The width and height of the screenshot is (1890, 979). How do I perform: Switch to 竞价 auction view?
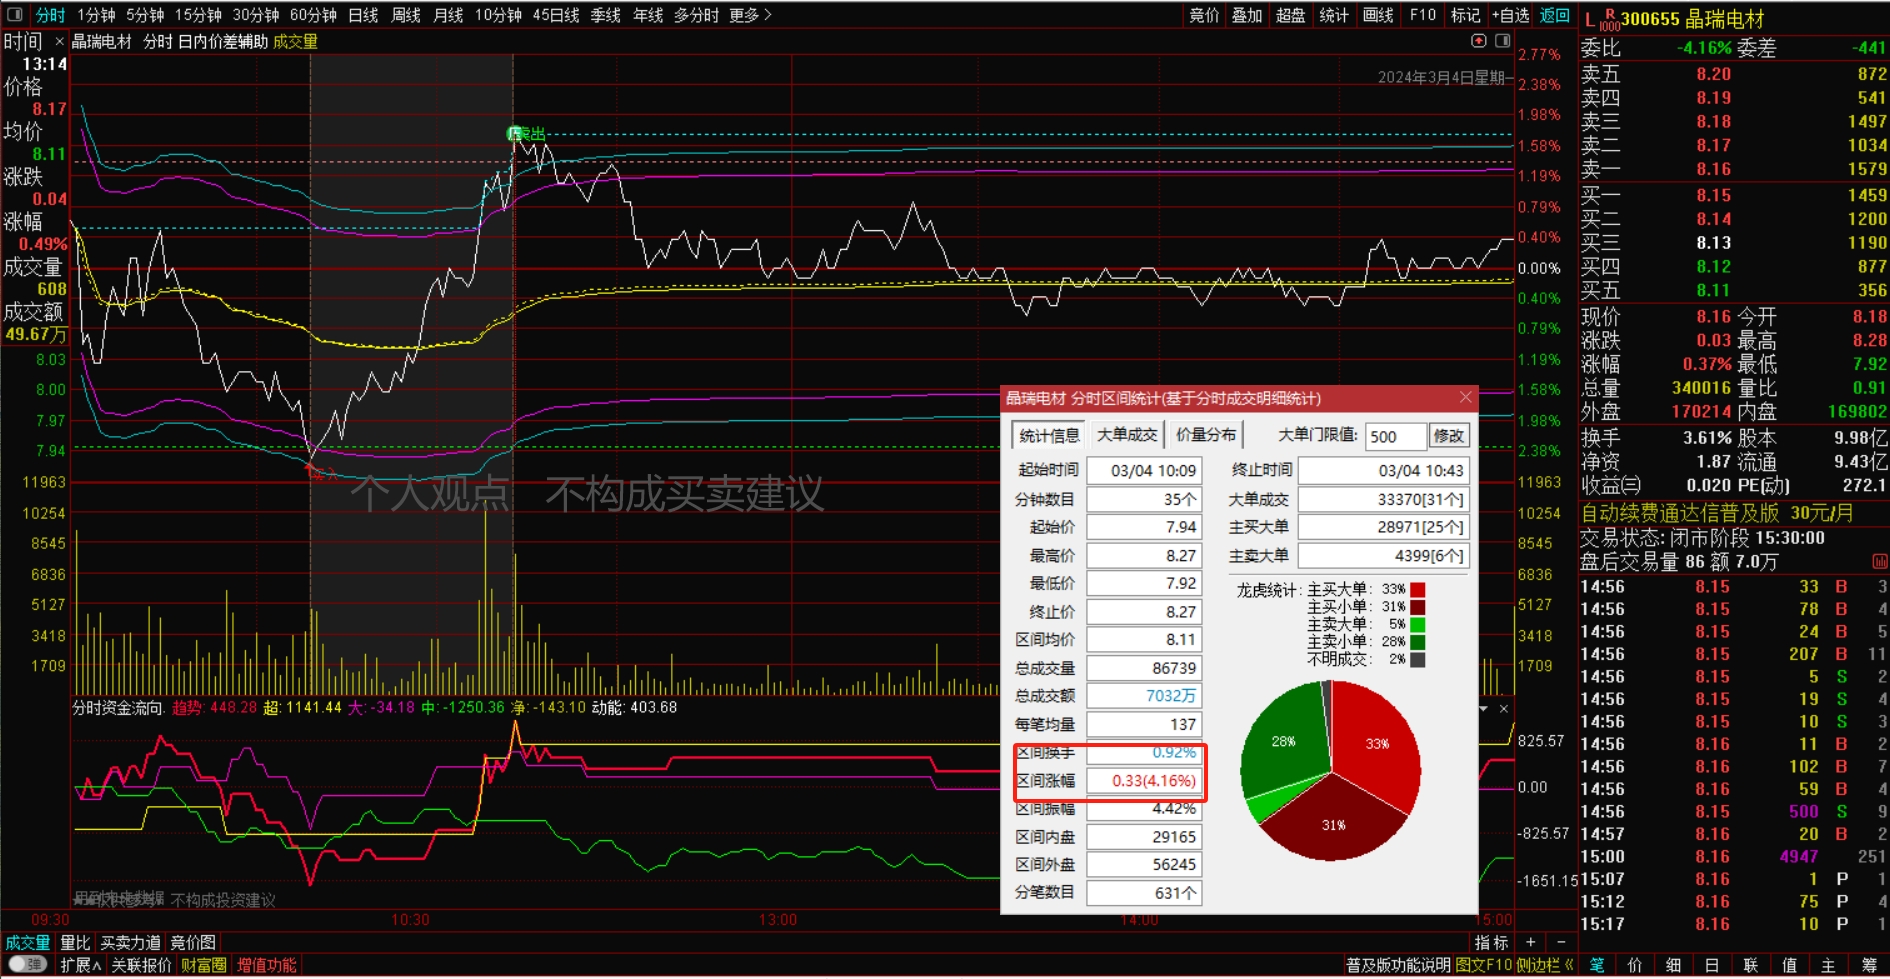click(x=1203, y=15)
